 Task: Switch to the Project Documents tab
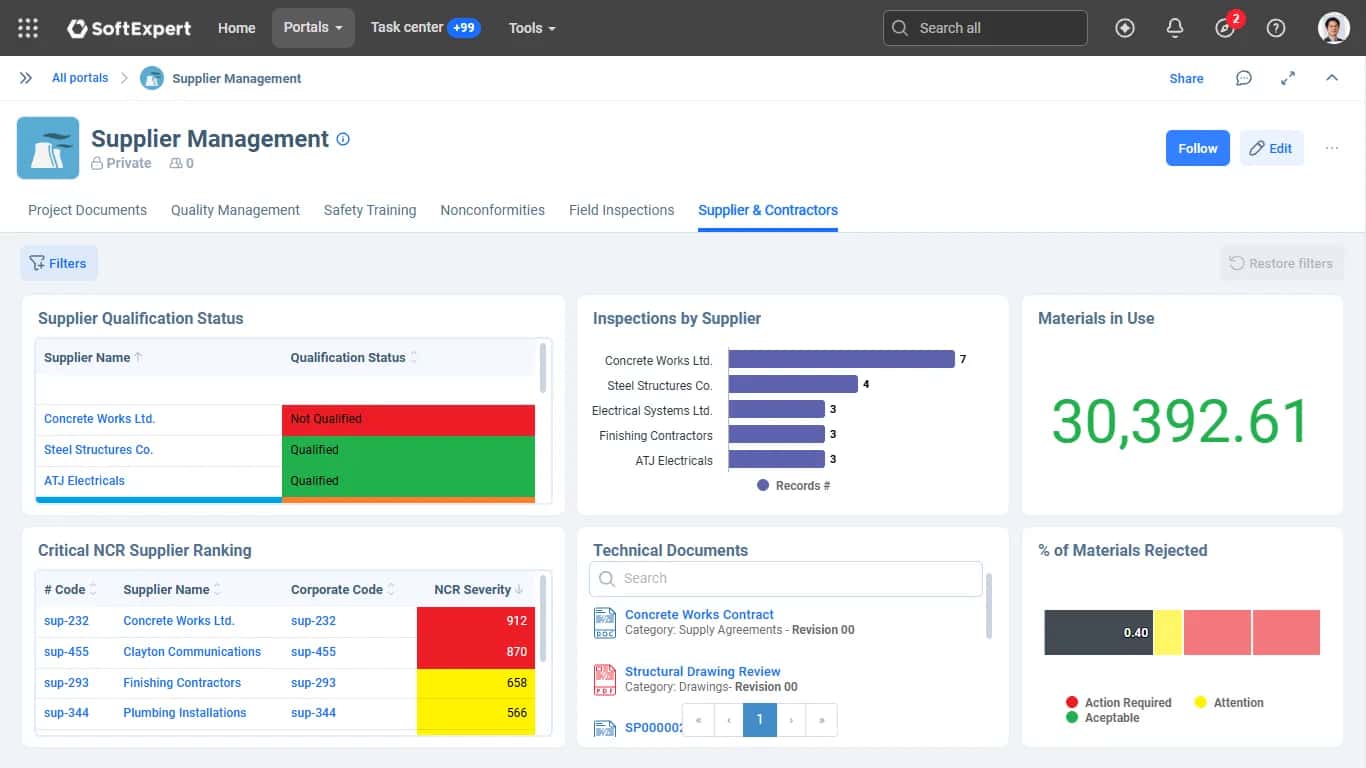tap(87, 210)
